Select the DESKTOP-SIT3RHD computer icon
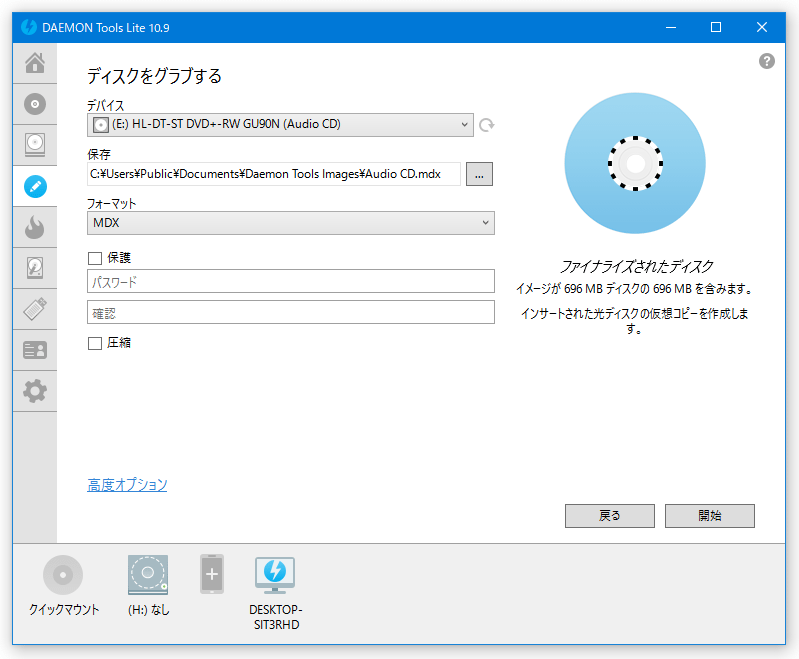Viewport: 799px width, 659px height. tap(275, 575)
